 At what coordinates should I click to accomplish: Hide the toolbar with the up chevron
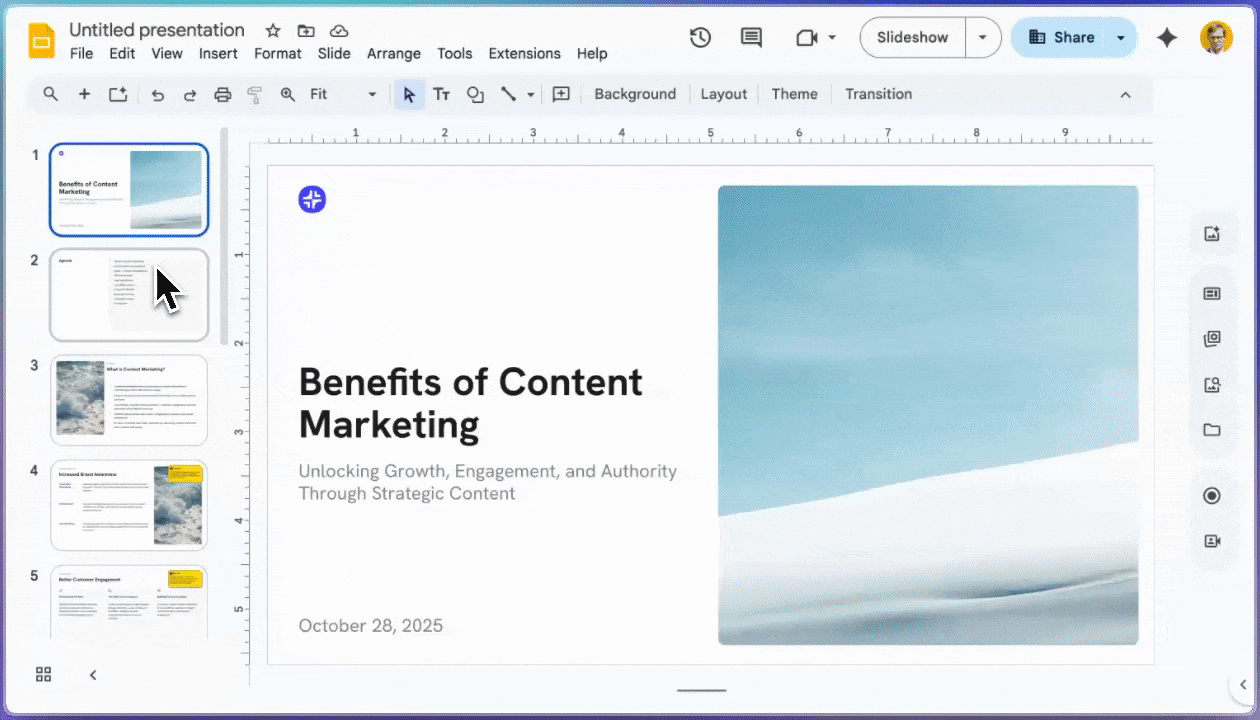click(1125, 94)
